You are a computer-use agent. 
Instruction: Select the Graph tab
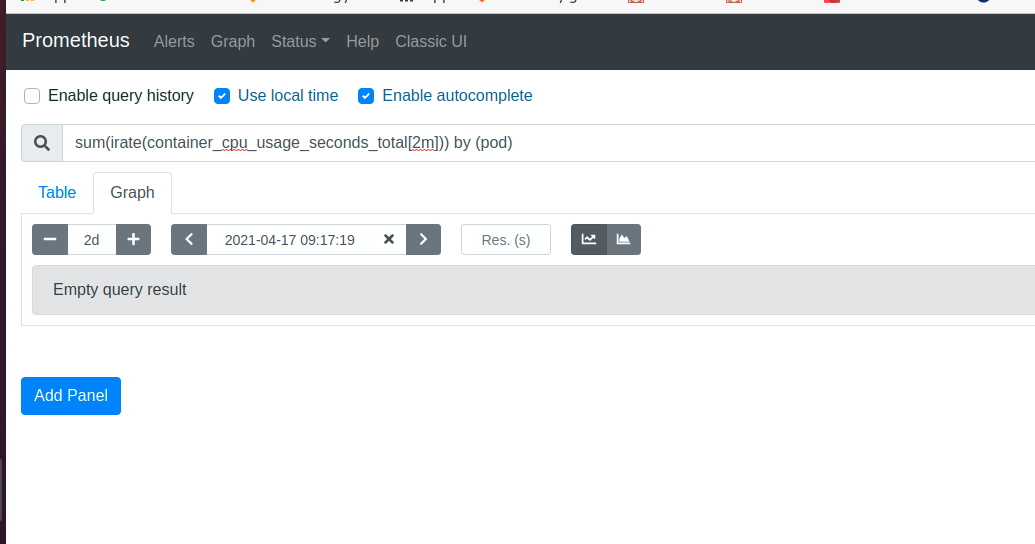click(133, 193)
